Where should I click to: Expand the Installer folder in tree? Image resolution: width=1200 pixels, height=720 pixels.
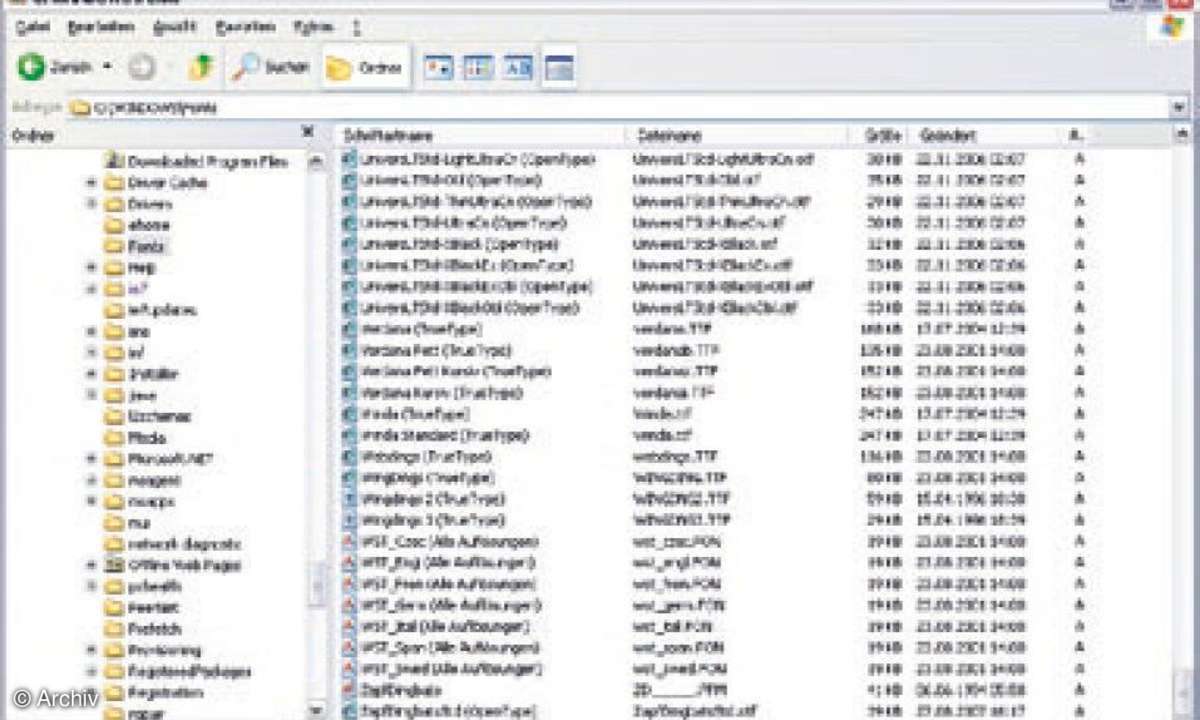click(91, 374)
